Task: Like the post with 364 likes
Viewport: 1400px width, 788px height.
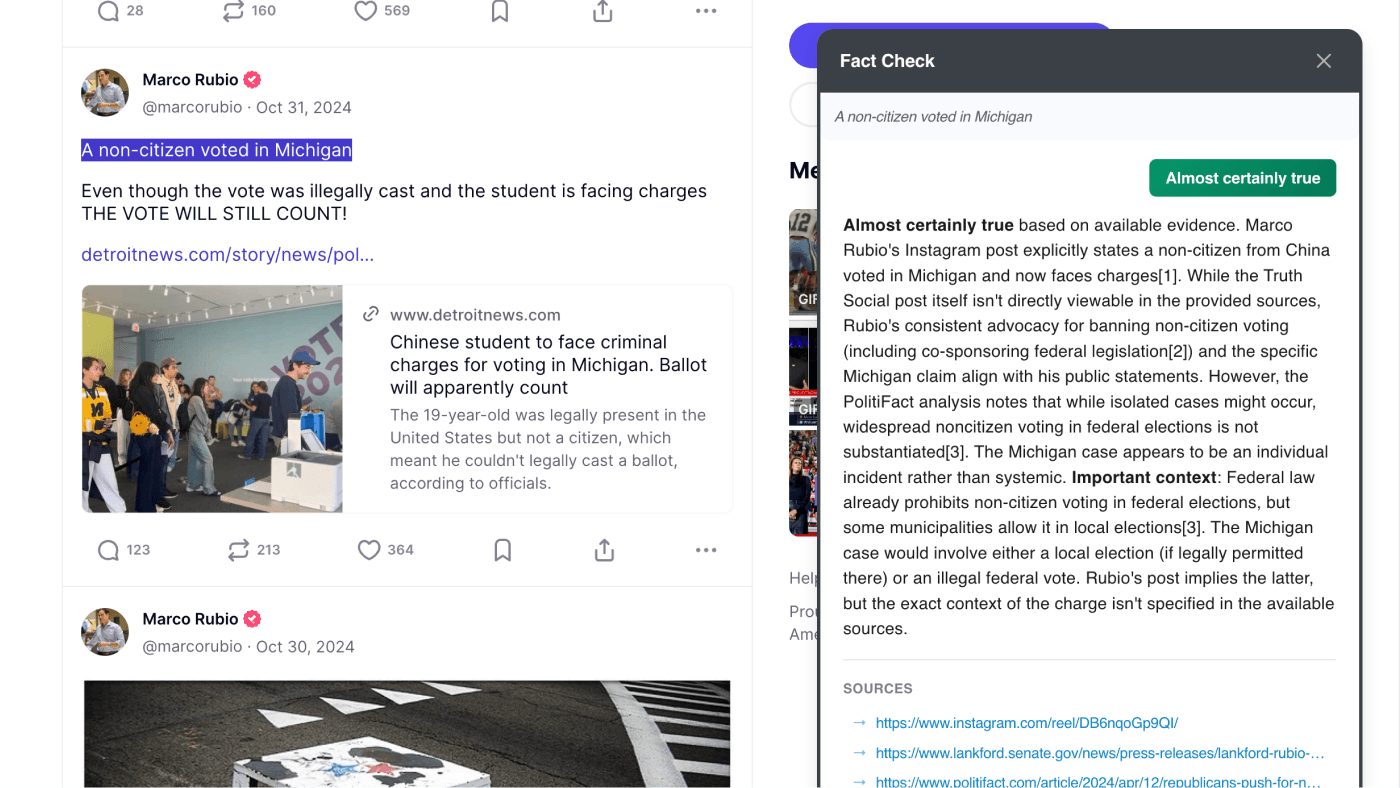Action: [369, 550]
